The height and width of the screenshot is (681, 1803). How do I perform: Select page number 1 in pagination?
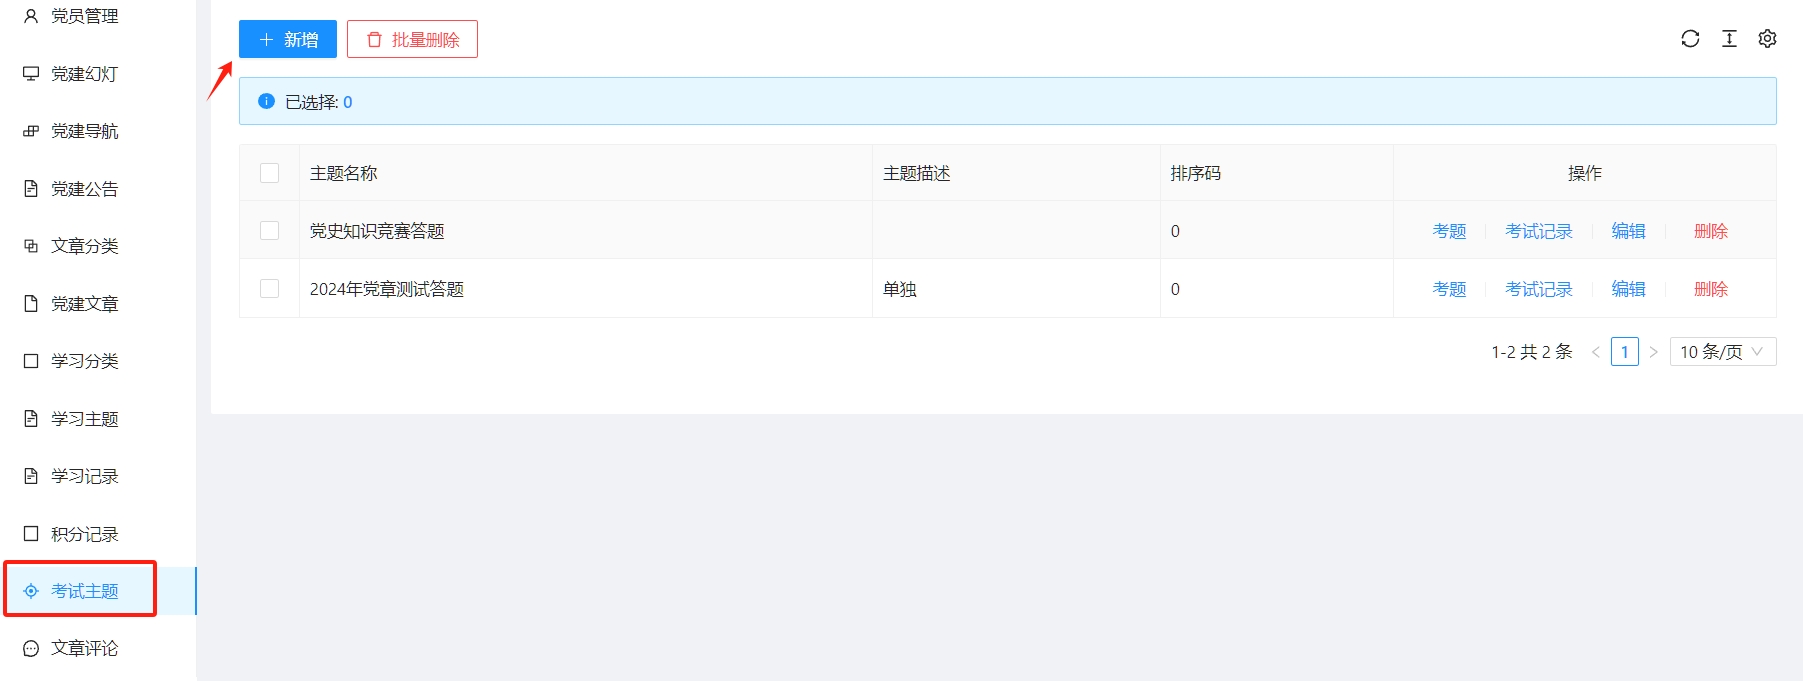1625,352
